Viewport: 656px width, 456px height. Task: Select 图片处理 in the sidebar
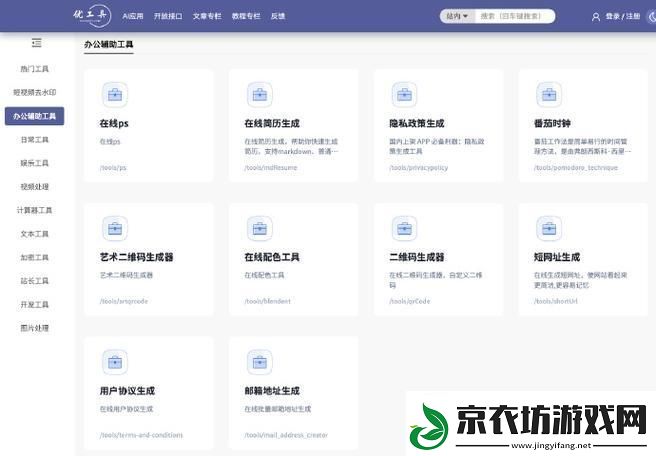[x=34, y=328]
